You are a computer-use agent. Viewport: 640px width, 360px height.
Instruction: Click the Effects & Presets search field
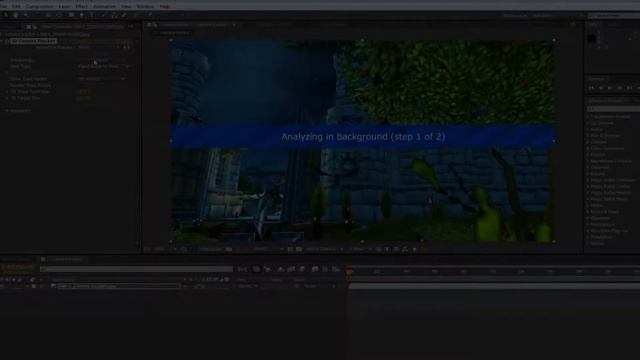tap(613, 109)
